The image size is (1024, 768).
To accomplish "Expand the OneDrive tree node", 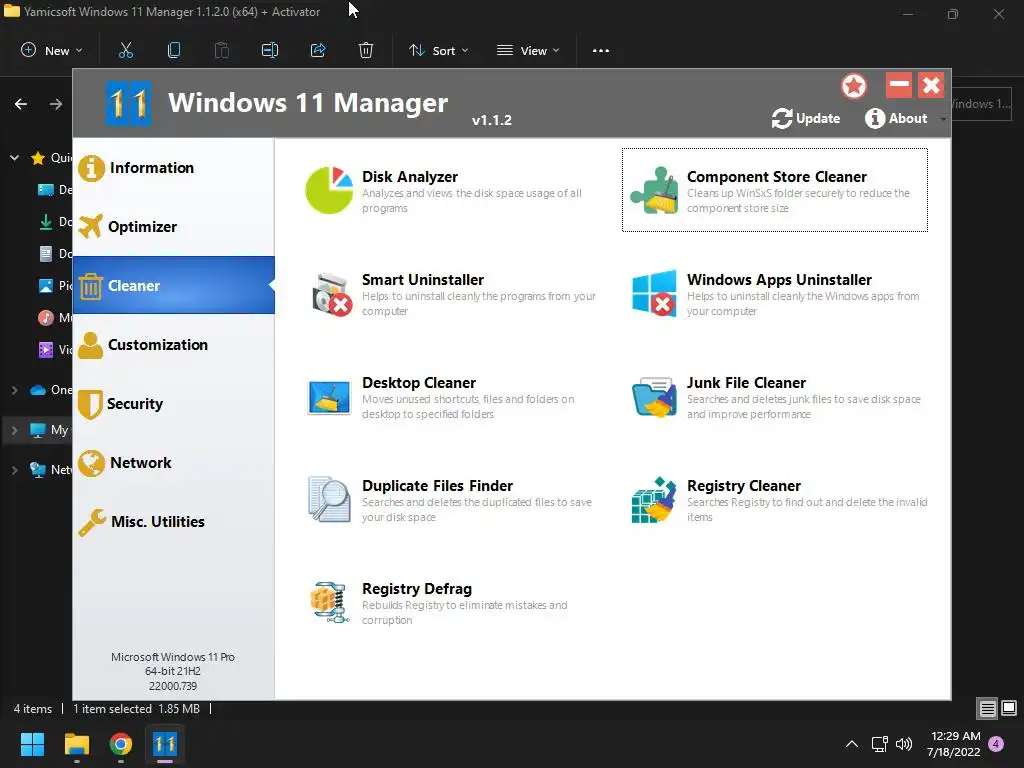I will (14, 390).
